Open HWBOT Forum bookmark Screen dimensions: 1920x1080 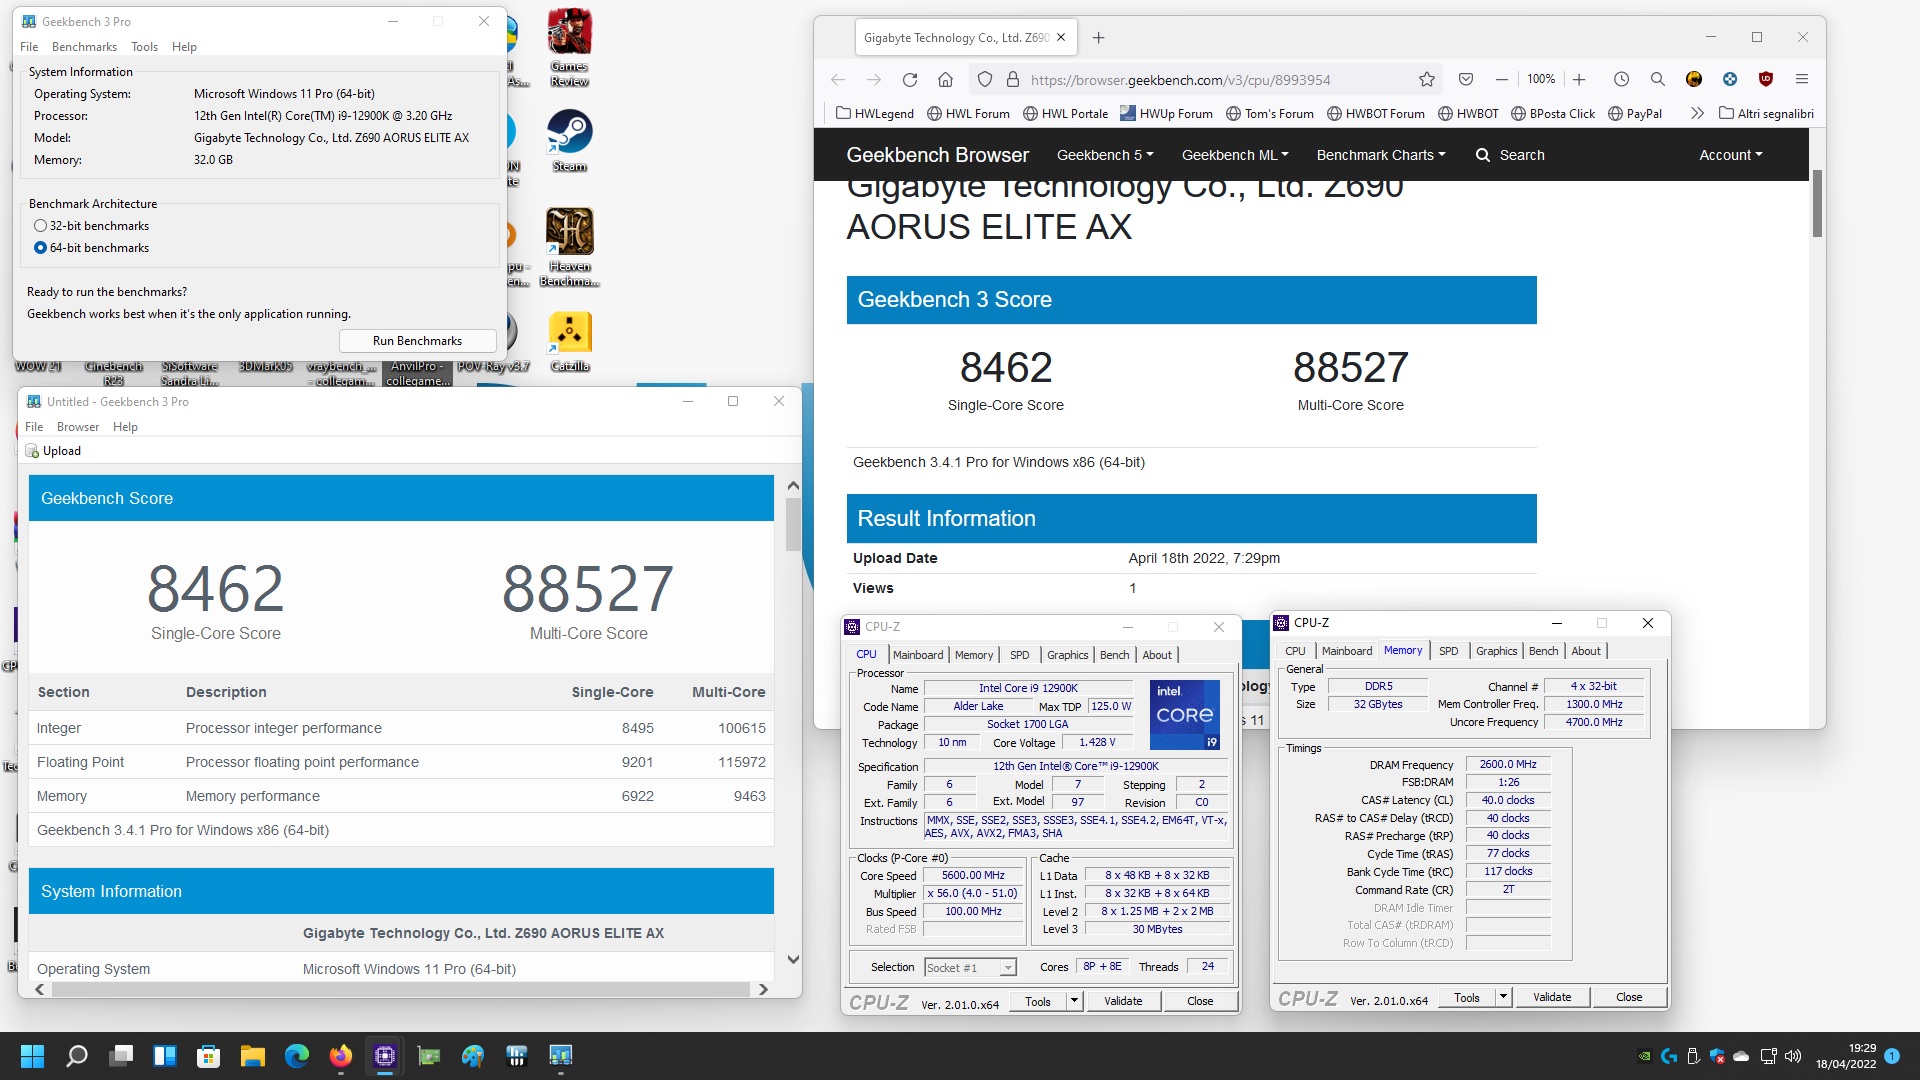point(1375,114)
